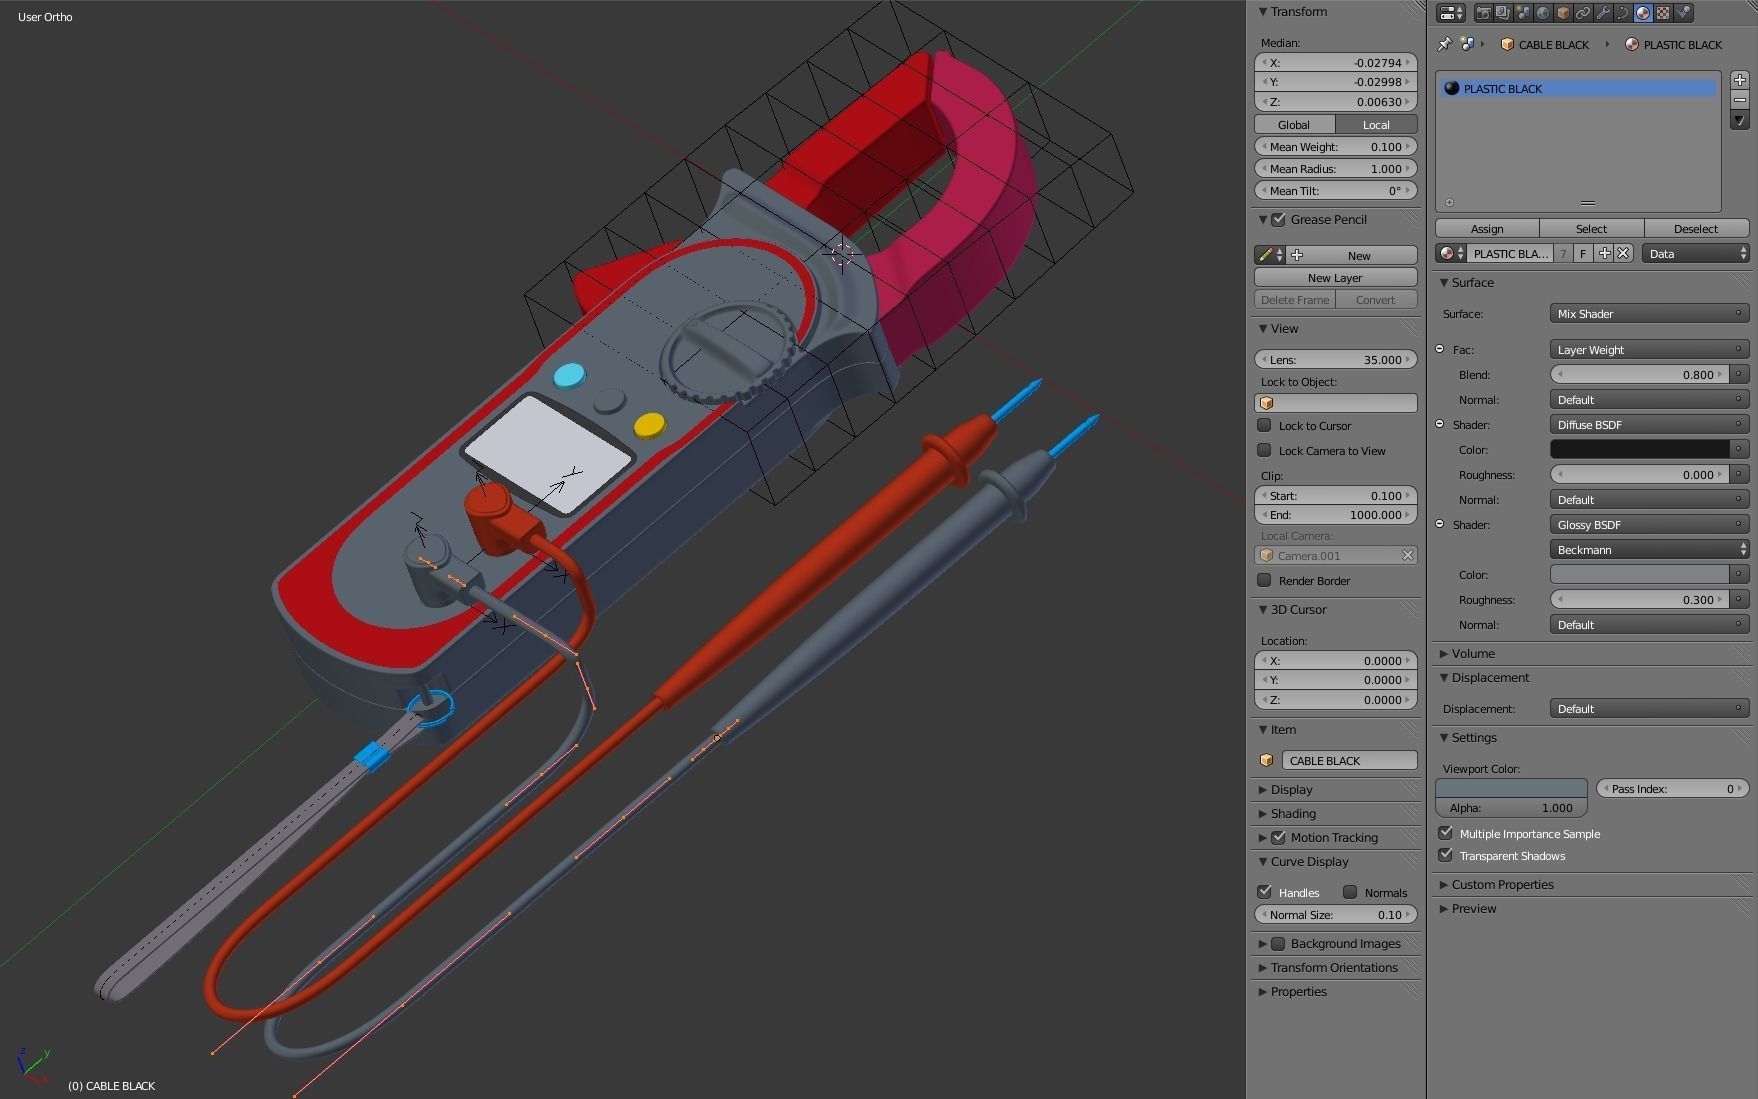Click the Assign button for the material
The image size is (1758, 1099).
pyautogui.click(x=1487, y=228)
